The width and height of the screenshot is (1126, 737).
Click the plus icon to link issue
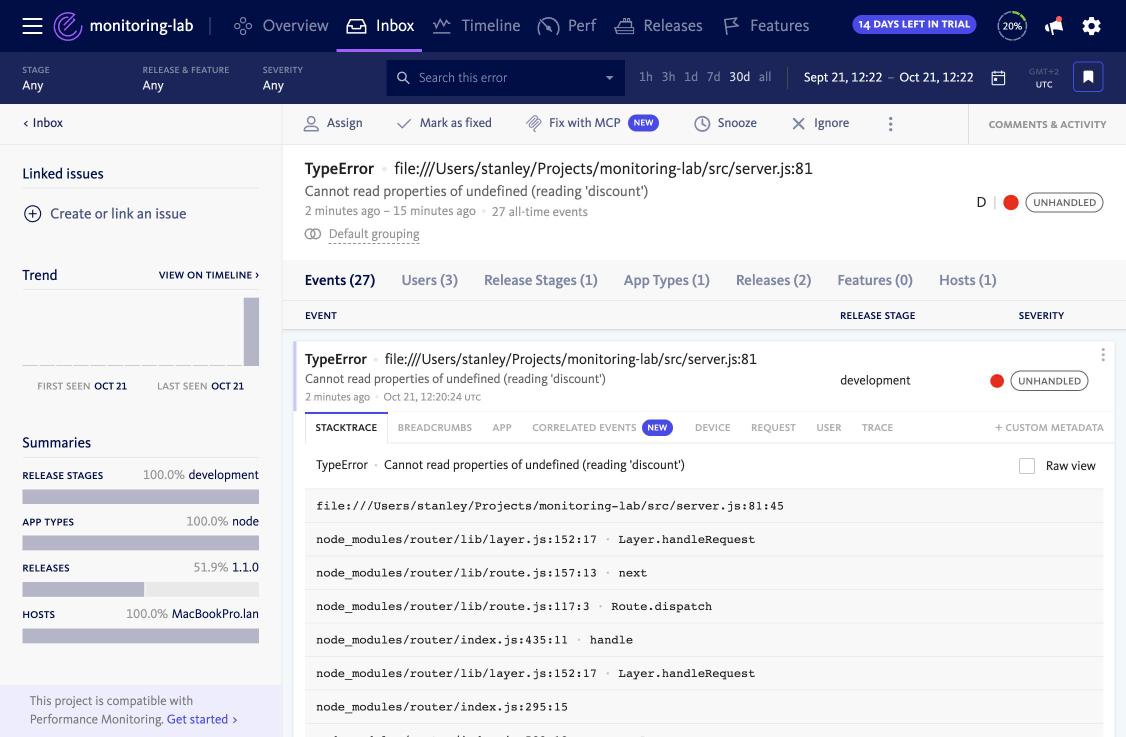32,213
